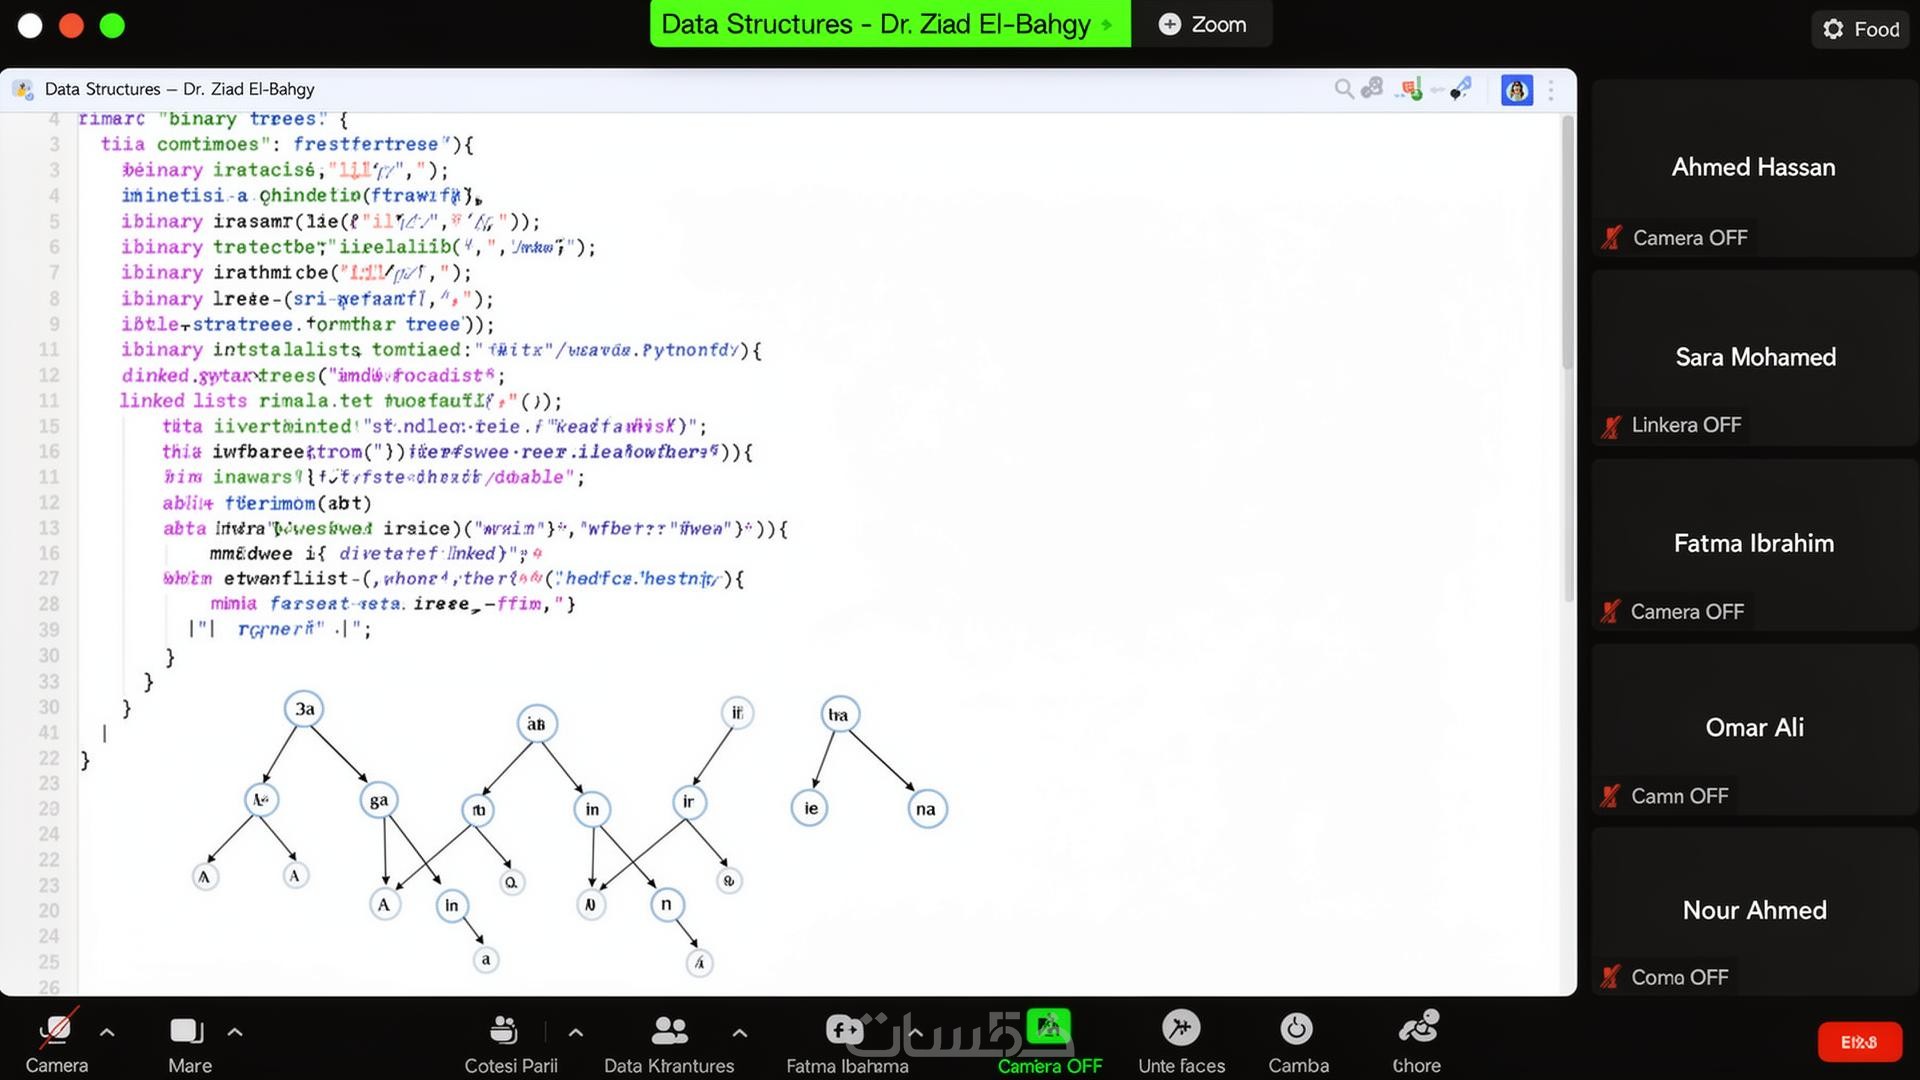Open the Zoom tab at top

click(1201, 24)
